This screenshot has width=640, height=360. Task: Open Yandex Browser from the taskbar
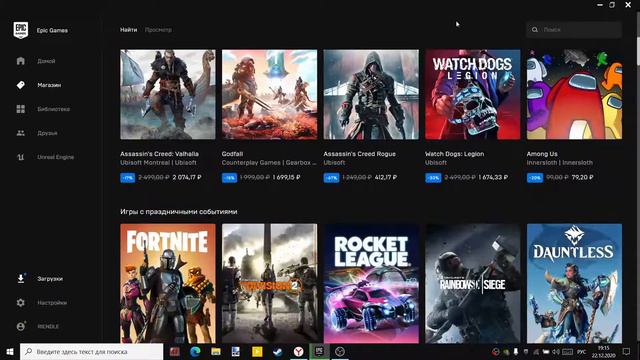(299, 351)
